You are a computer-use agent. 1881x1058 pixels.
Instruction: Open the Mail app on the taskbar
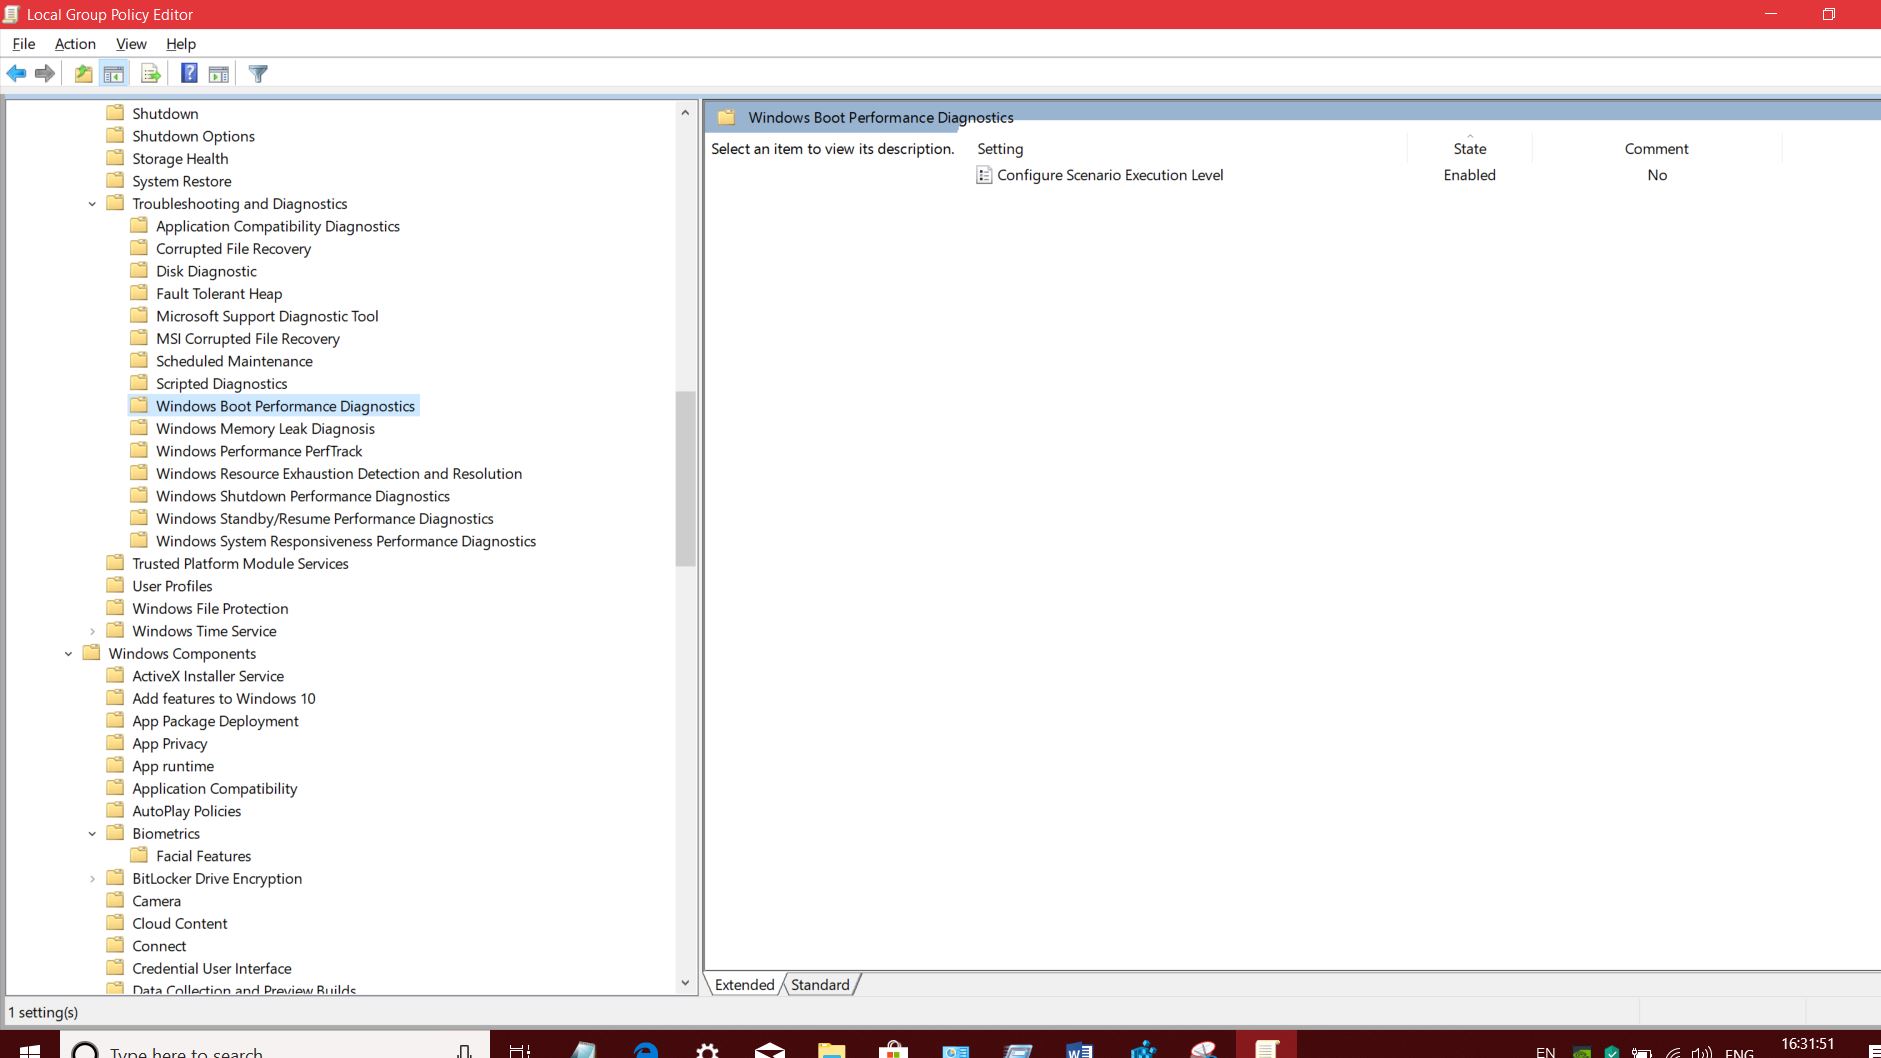click(x=770, y=1050)
